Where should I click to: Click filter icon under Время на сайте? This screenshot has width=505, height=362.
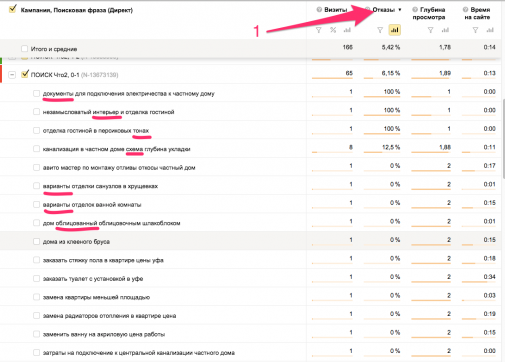click(476, 30)
